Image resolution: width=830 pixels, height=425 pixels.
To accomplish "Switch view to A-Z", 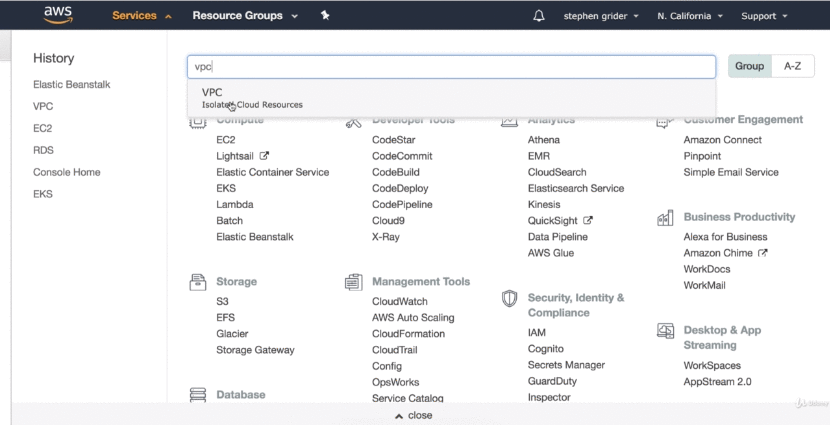I will pyautogui.click(x=792, y=66).
